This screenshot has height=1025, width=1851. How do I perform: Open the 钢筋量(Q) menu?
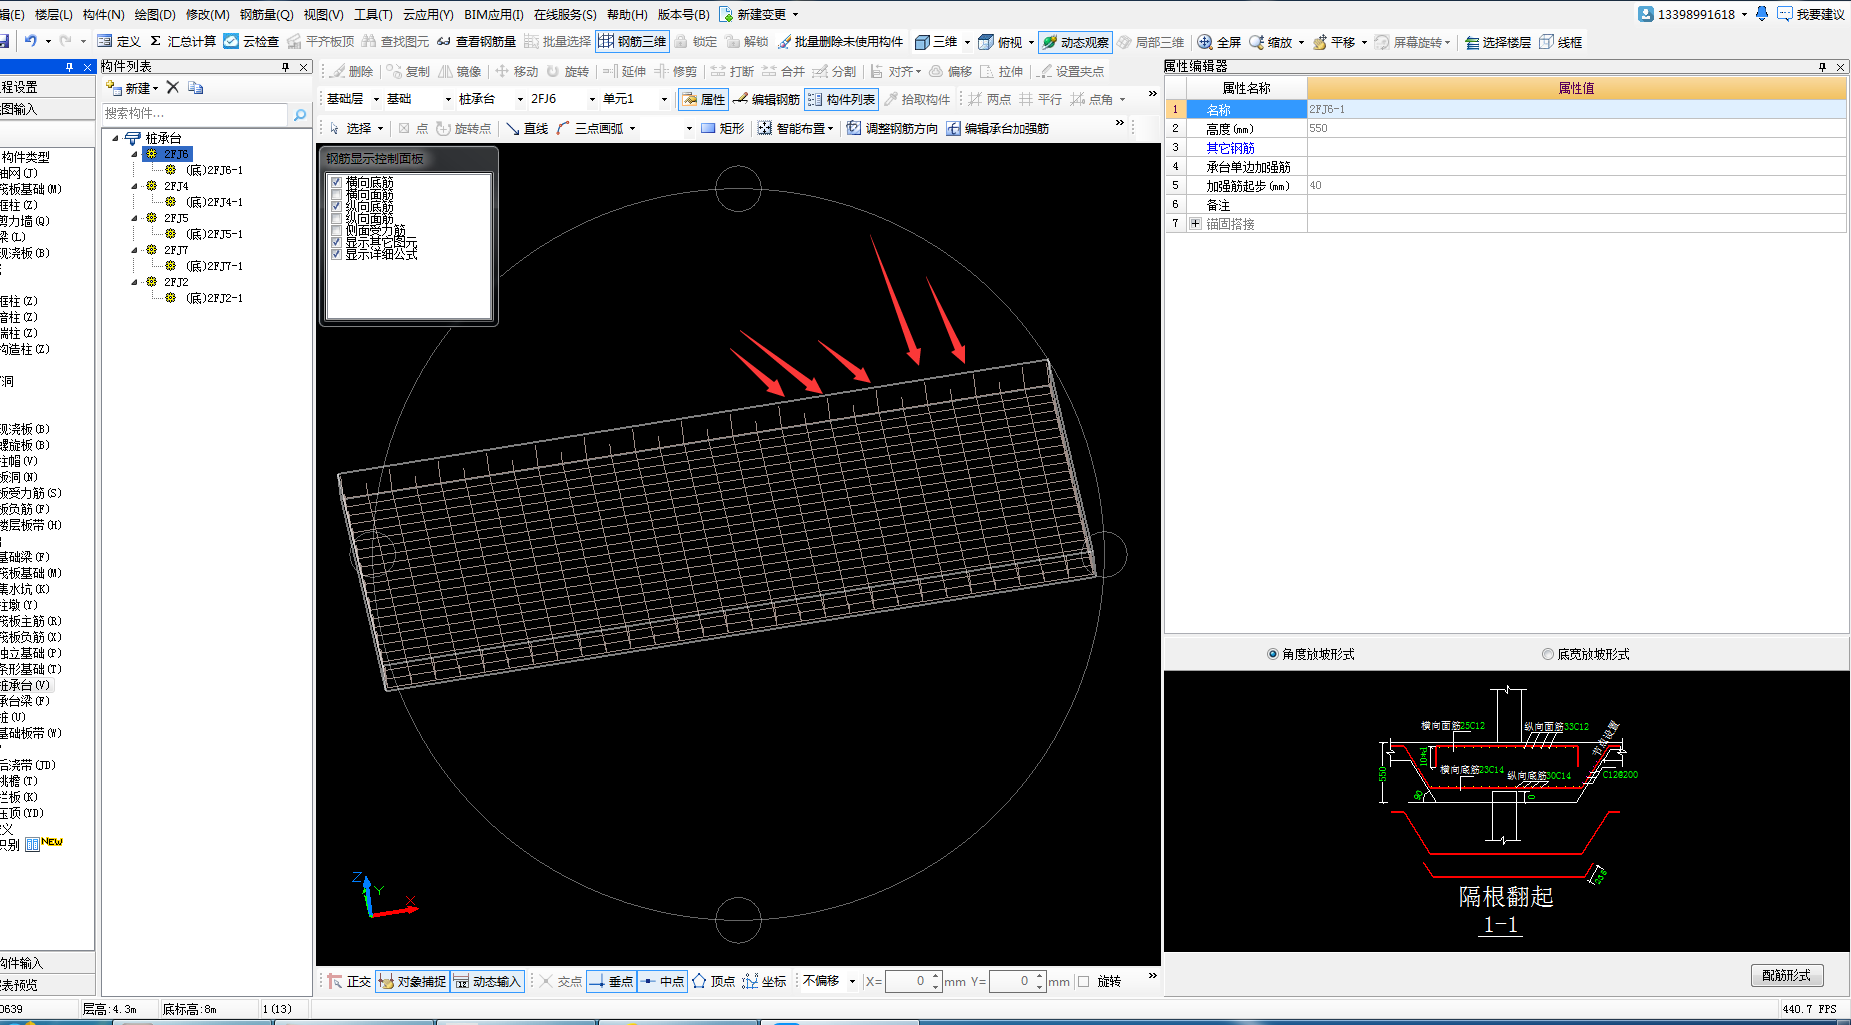pos(266,14)
